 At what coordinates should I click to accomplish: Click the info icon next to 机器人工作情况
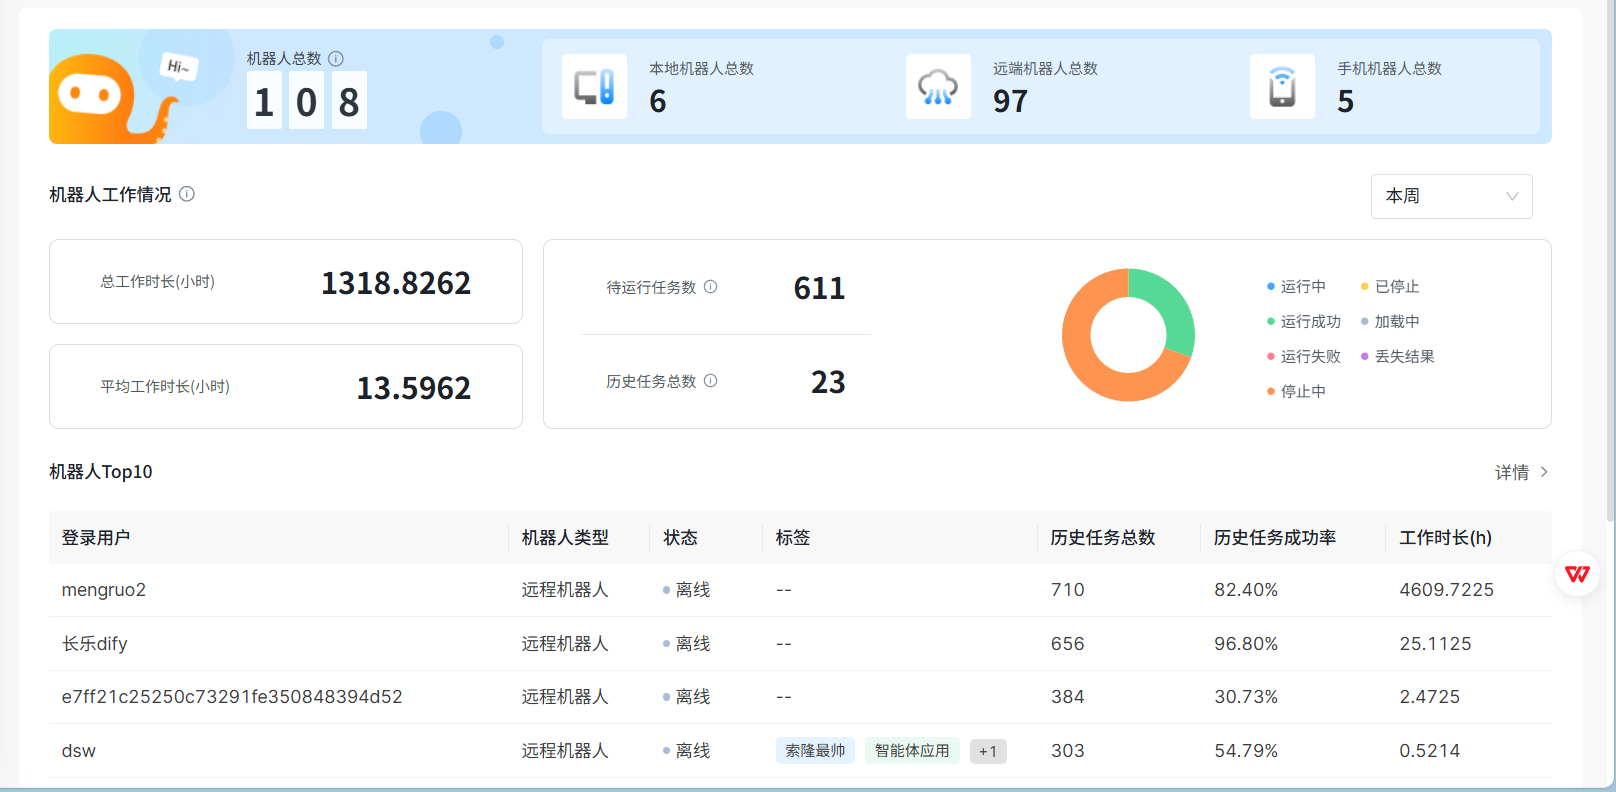tap(187, 194)
